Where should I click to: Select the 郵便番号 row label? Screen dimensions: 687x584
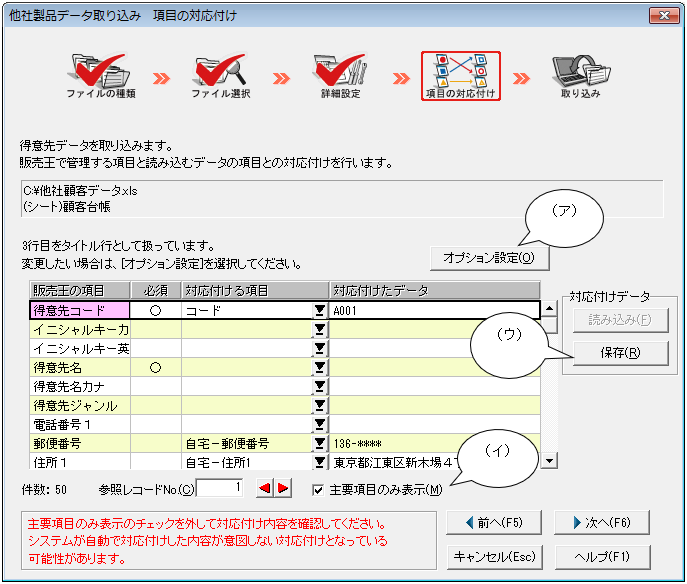pos(80,443)
